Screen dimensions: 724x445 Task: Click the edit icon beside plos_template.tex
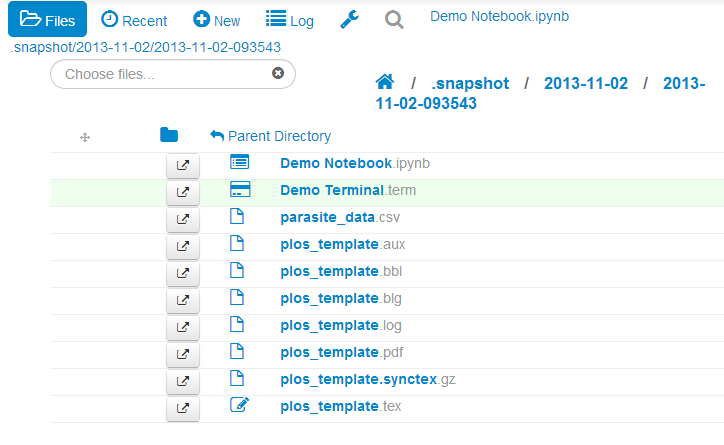coord(239,405)
